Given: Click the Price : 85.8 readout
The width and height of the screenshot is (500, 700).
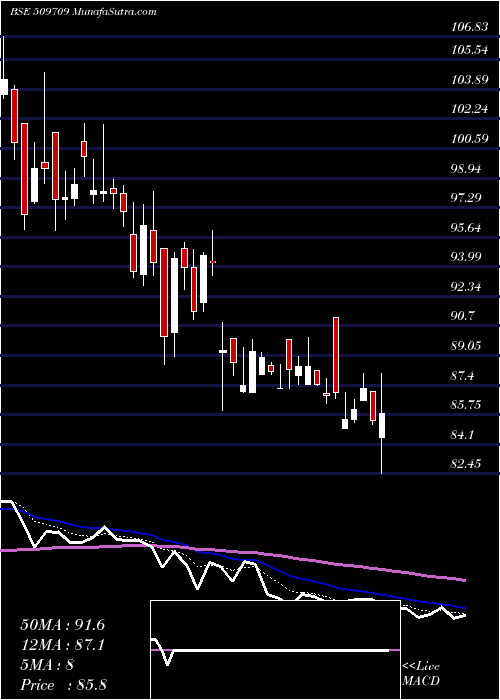Looking at the screenshot, I should click(x=63, y=685).
